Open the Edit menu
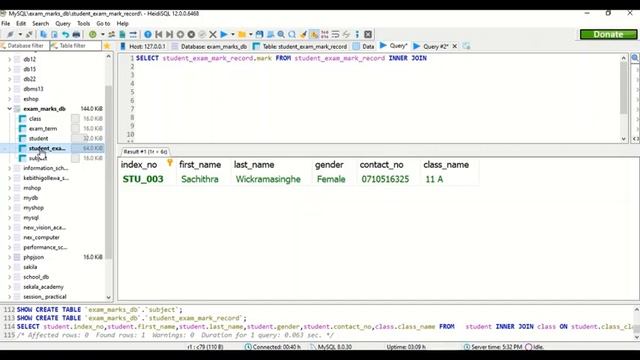 (21, 24)
